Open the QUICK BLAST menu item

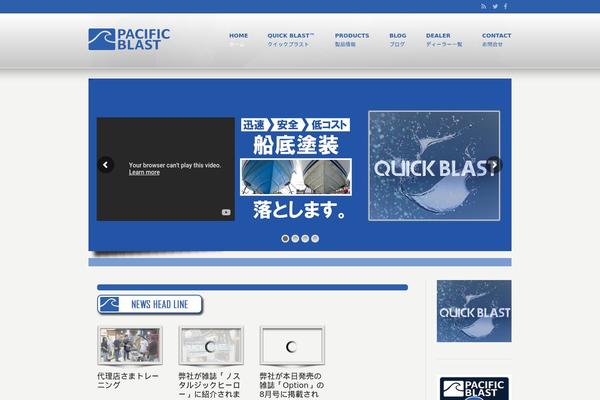tap(291, 39)
